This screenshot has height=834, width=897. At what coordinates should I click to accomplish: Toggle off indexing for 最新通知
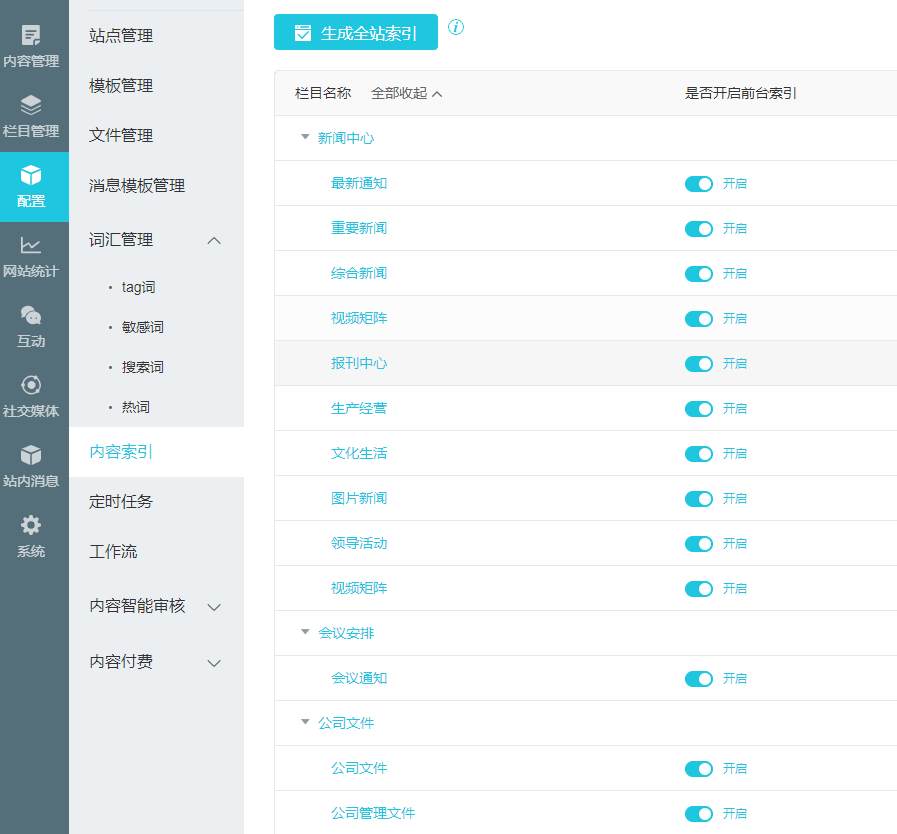tap(698, 184)
